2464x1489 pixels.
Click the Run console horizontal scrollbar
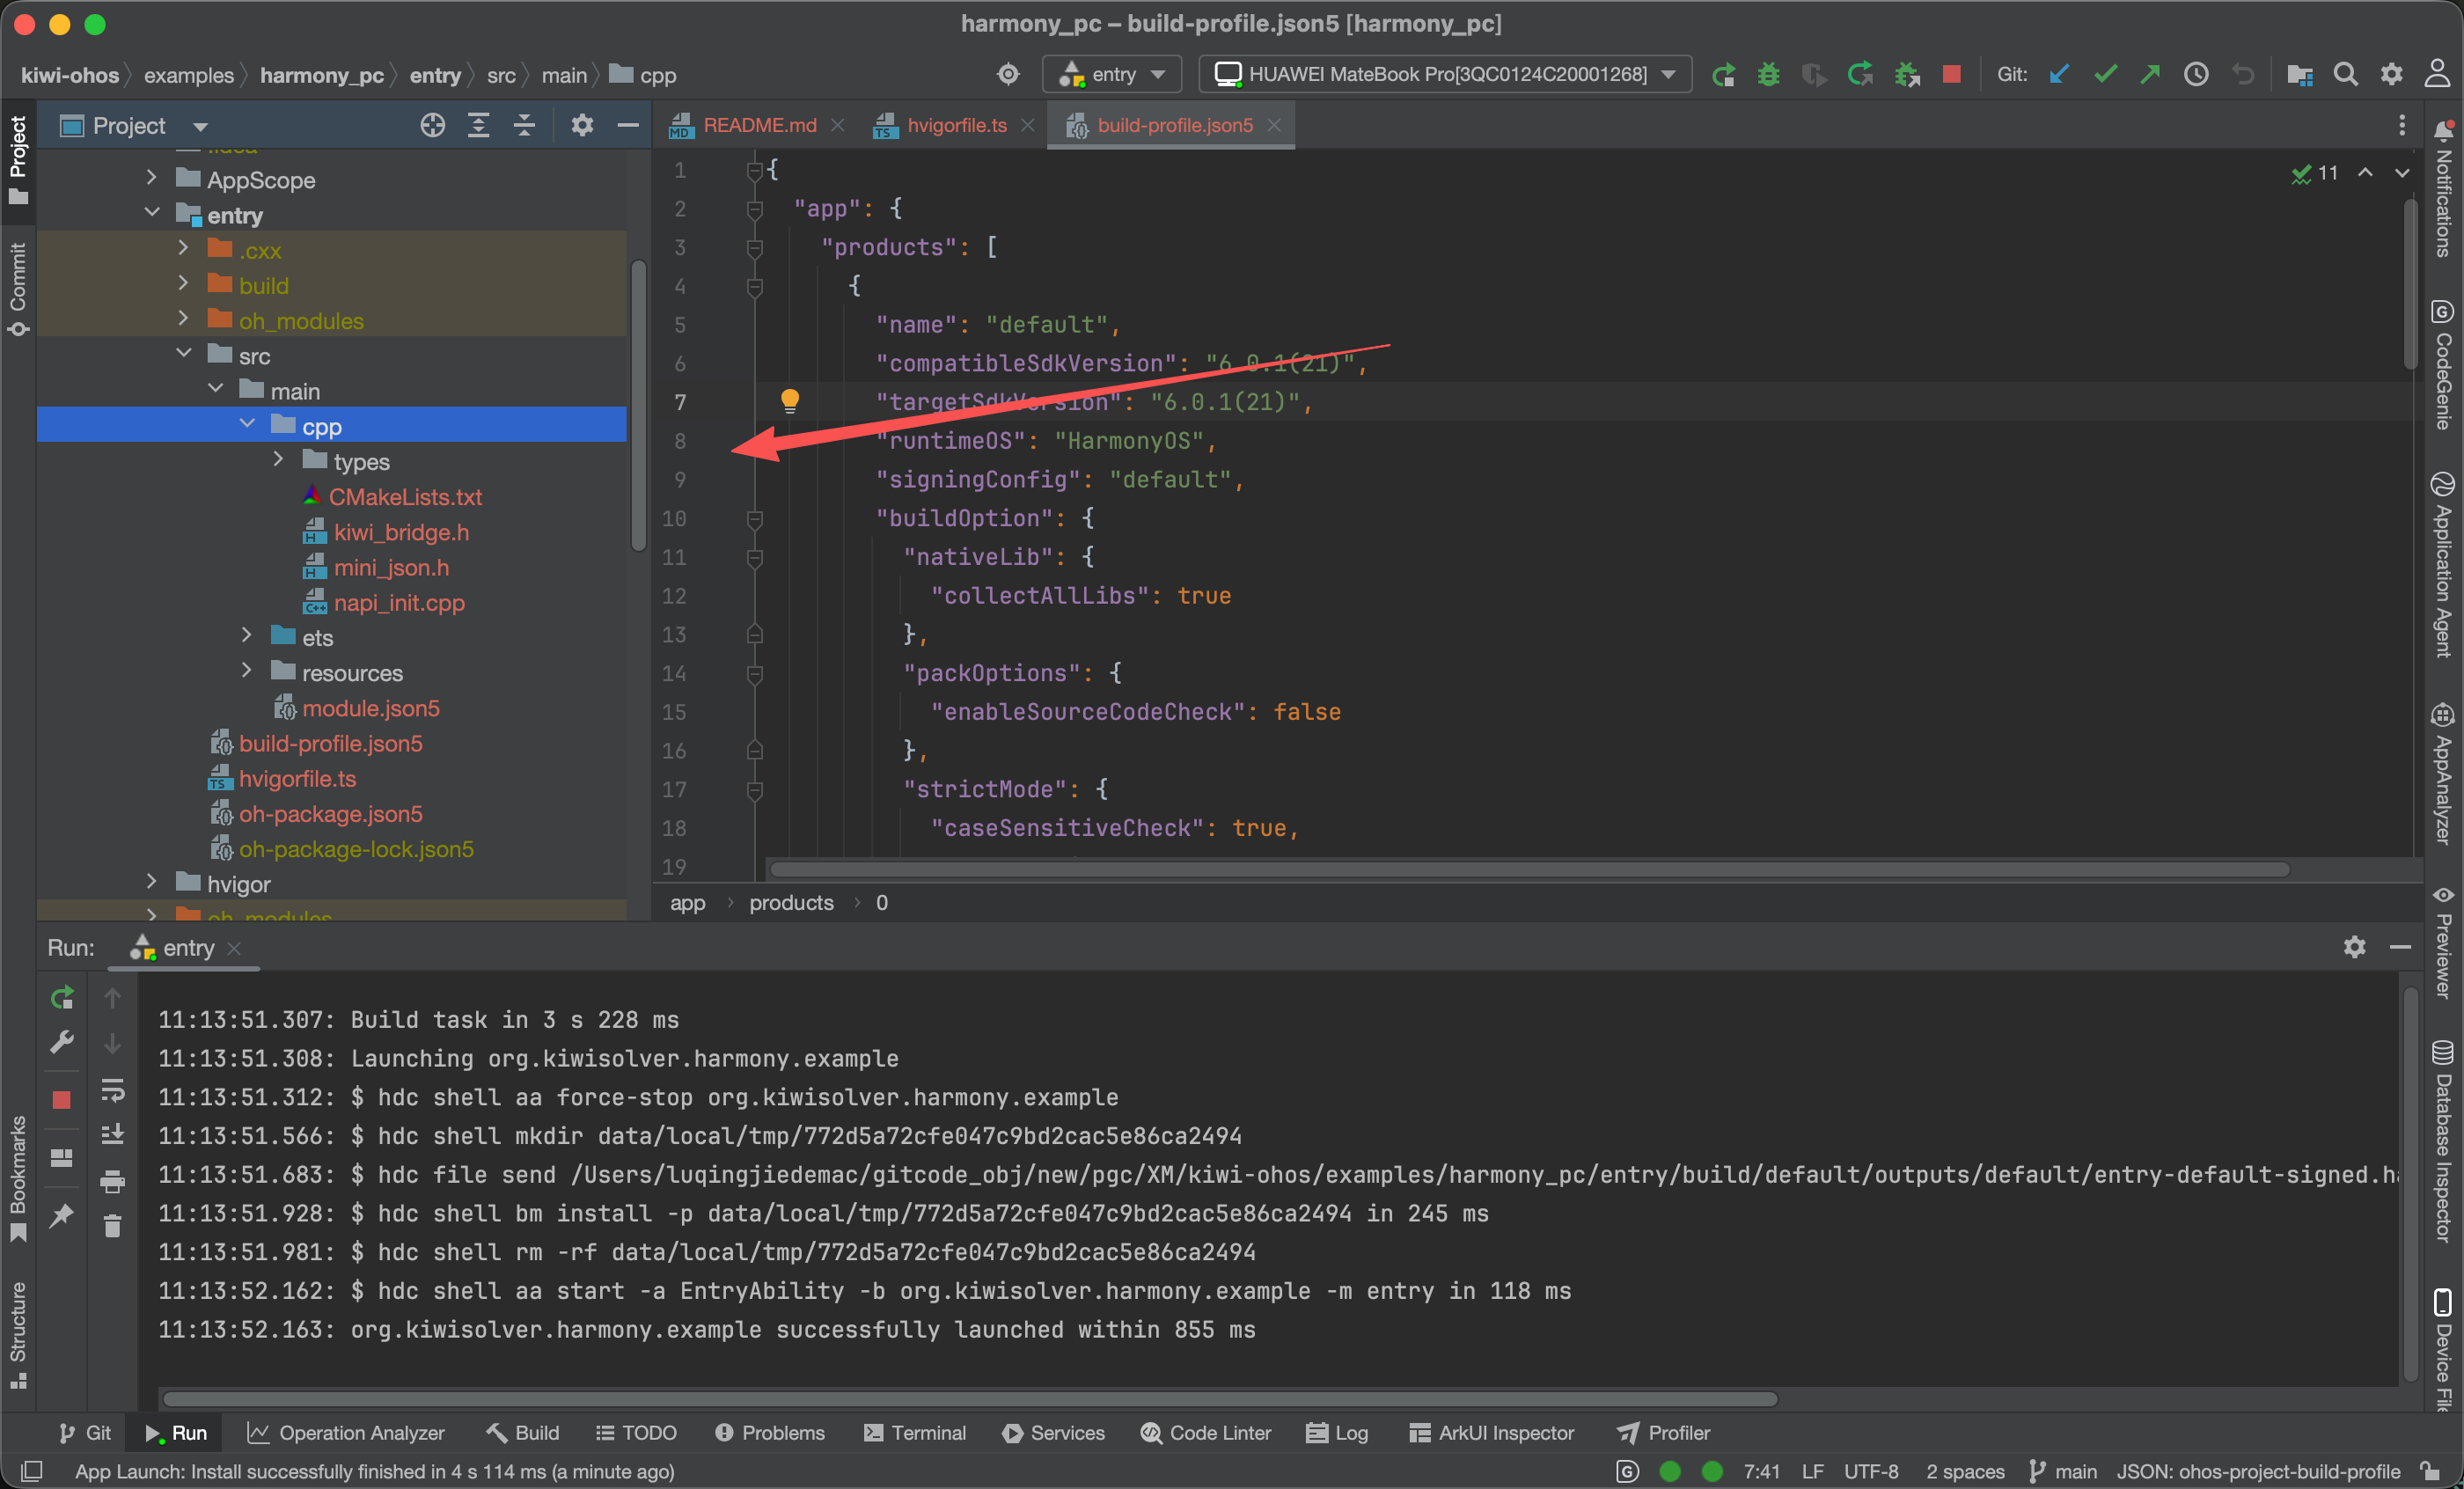tap(970, 1398)
